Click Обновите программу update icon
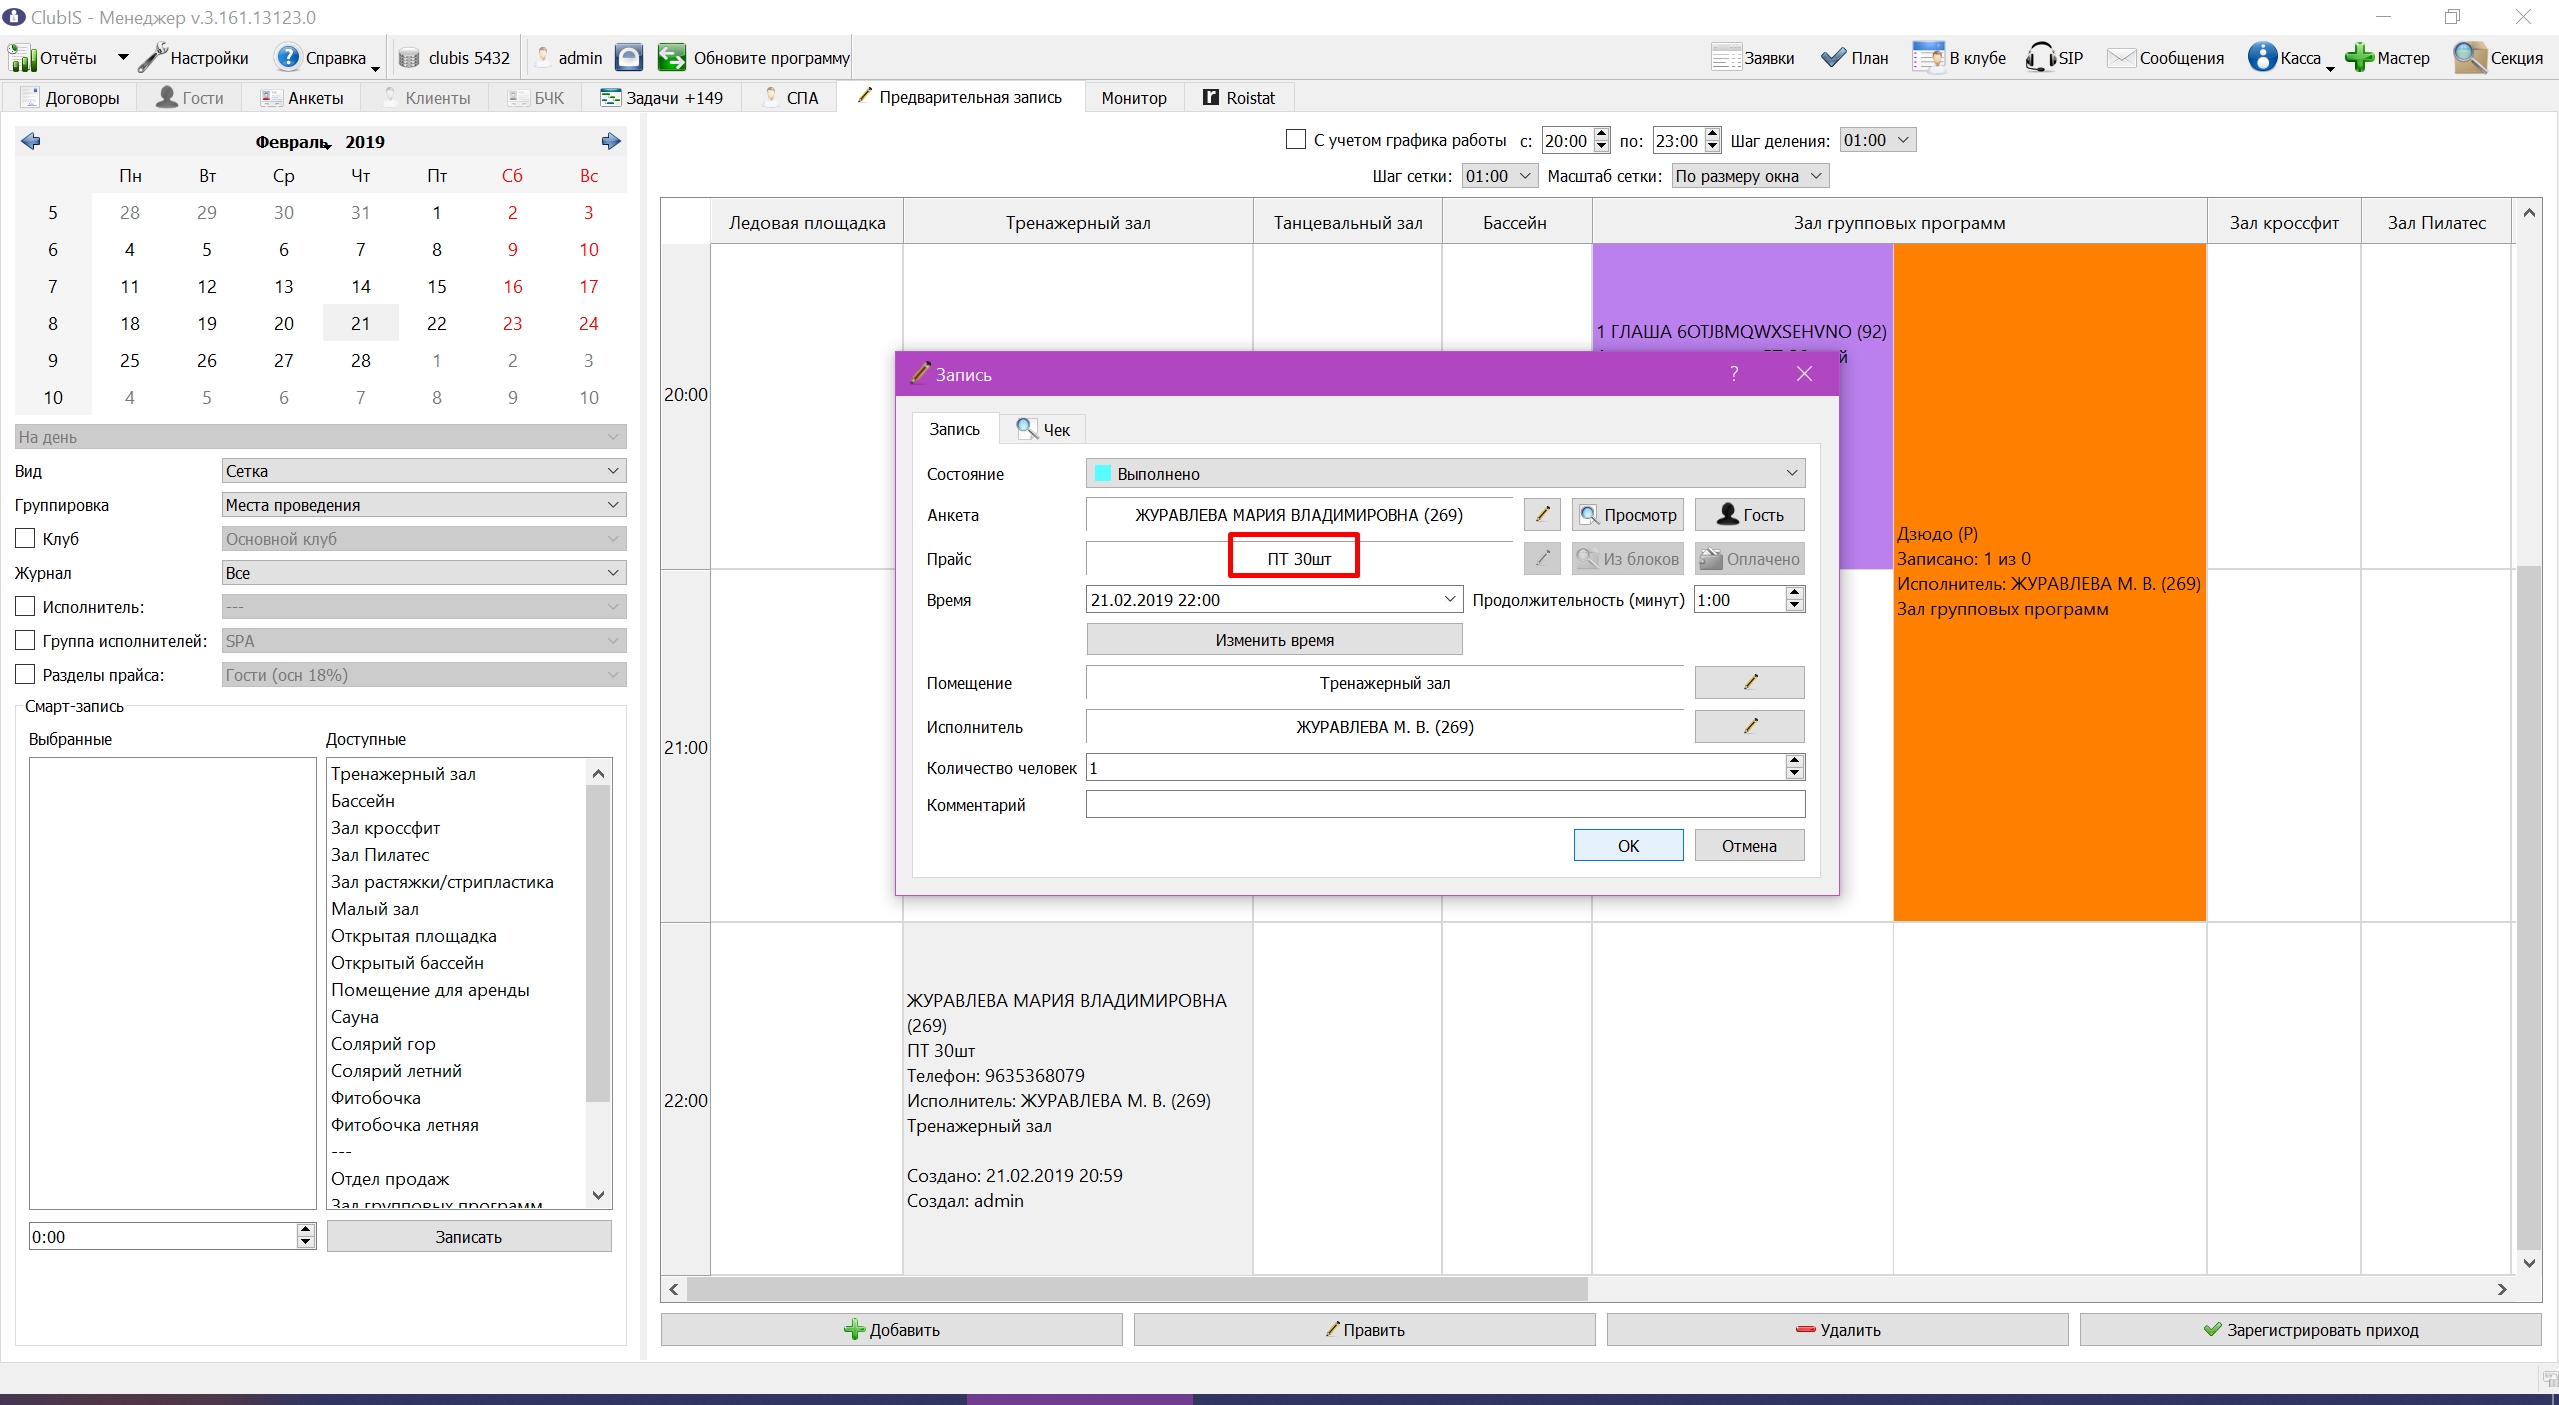 point(672,57)
